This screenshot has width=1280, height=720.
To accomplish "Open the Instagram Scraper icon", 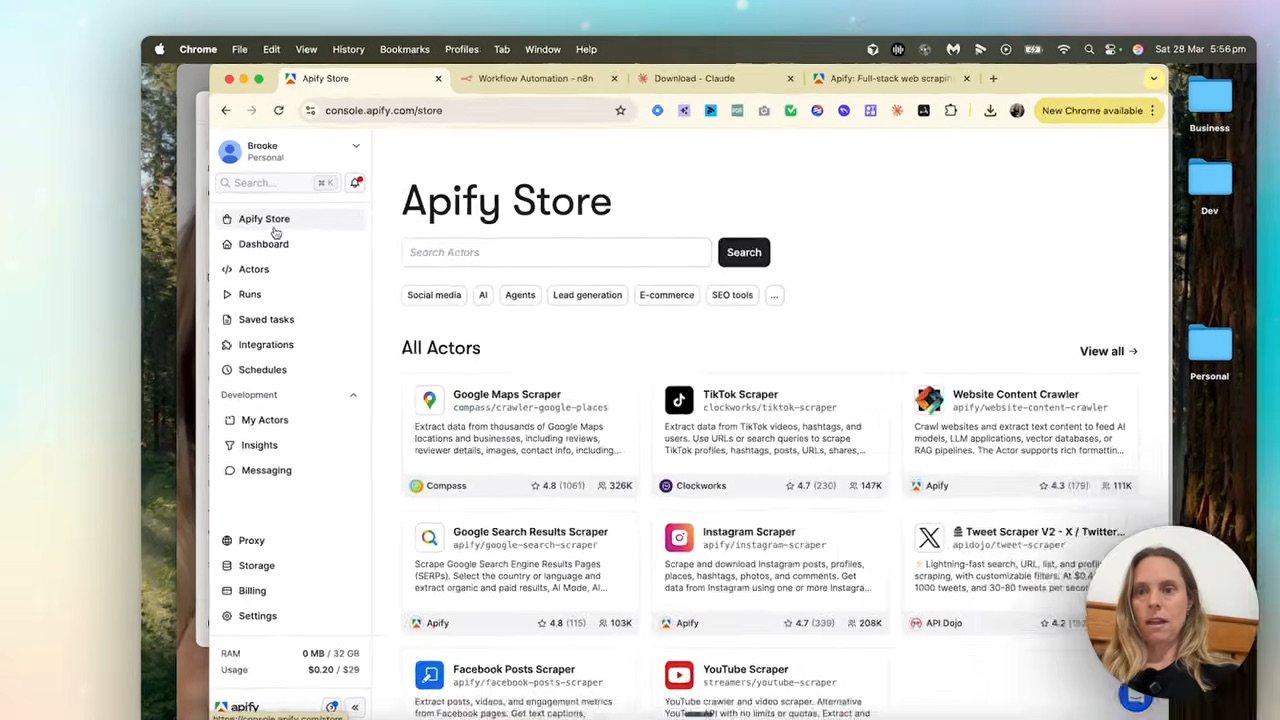I will pyautogui.click(x=679, y=538).
